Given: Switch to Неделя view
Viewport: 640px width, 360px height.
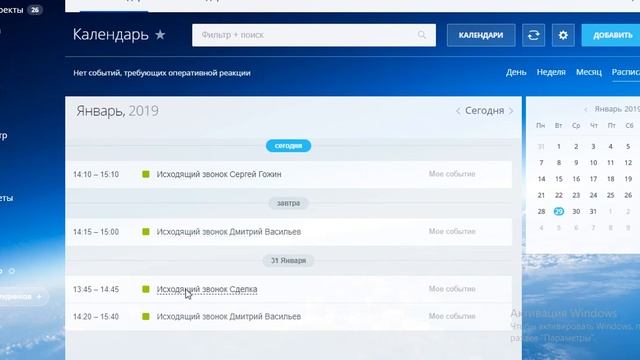Looking at the screenshot, I should [551, 72].
